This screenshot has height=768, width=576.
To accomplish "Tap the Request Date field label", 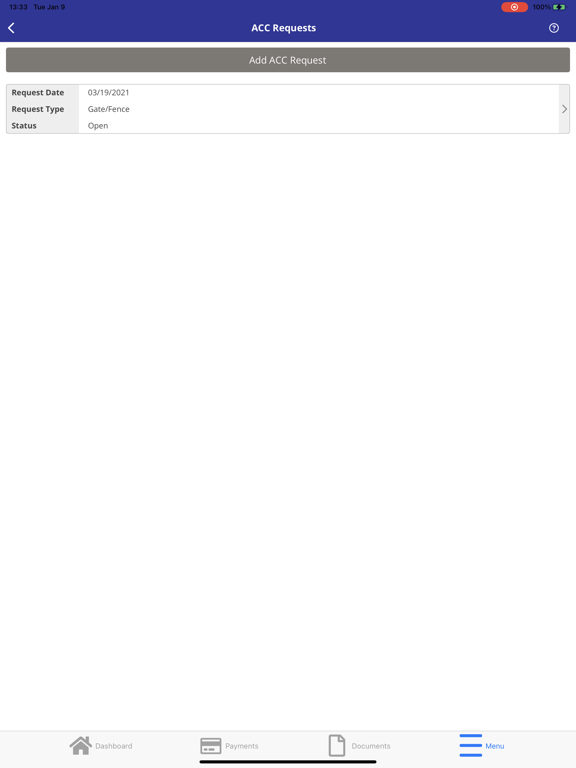I will (x=38, y=92).
